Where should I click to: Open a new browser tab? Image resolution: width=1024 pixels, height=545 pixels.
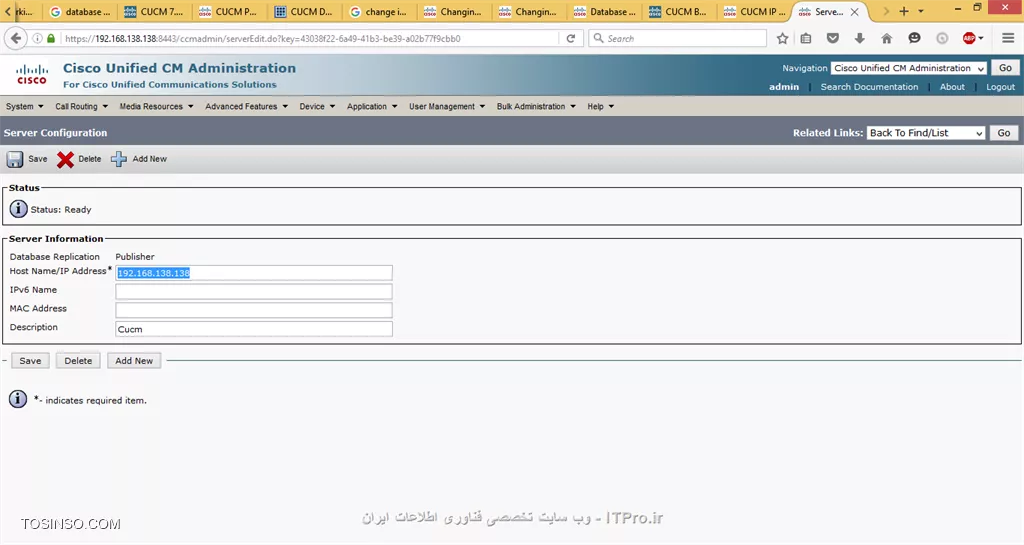(904, 11)
